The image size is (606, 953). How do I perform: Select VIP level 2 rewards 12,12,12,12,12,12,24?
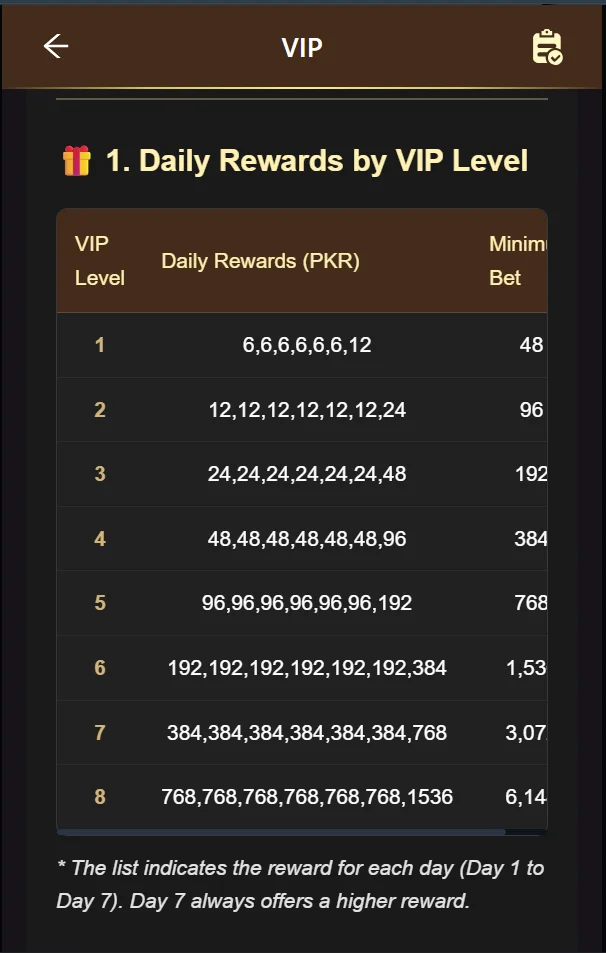pos(307,410)
